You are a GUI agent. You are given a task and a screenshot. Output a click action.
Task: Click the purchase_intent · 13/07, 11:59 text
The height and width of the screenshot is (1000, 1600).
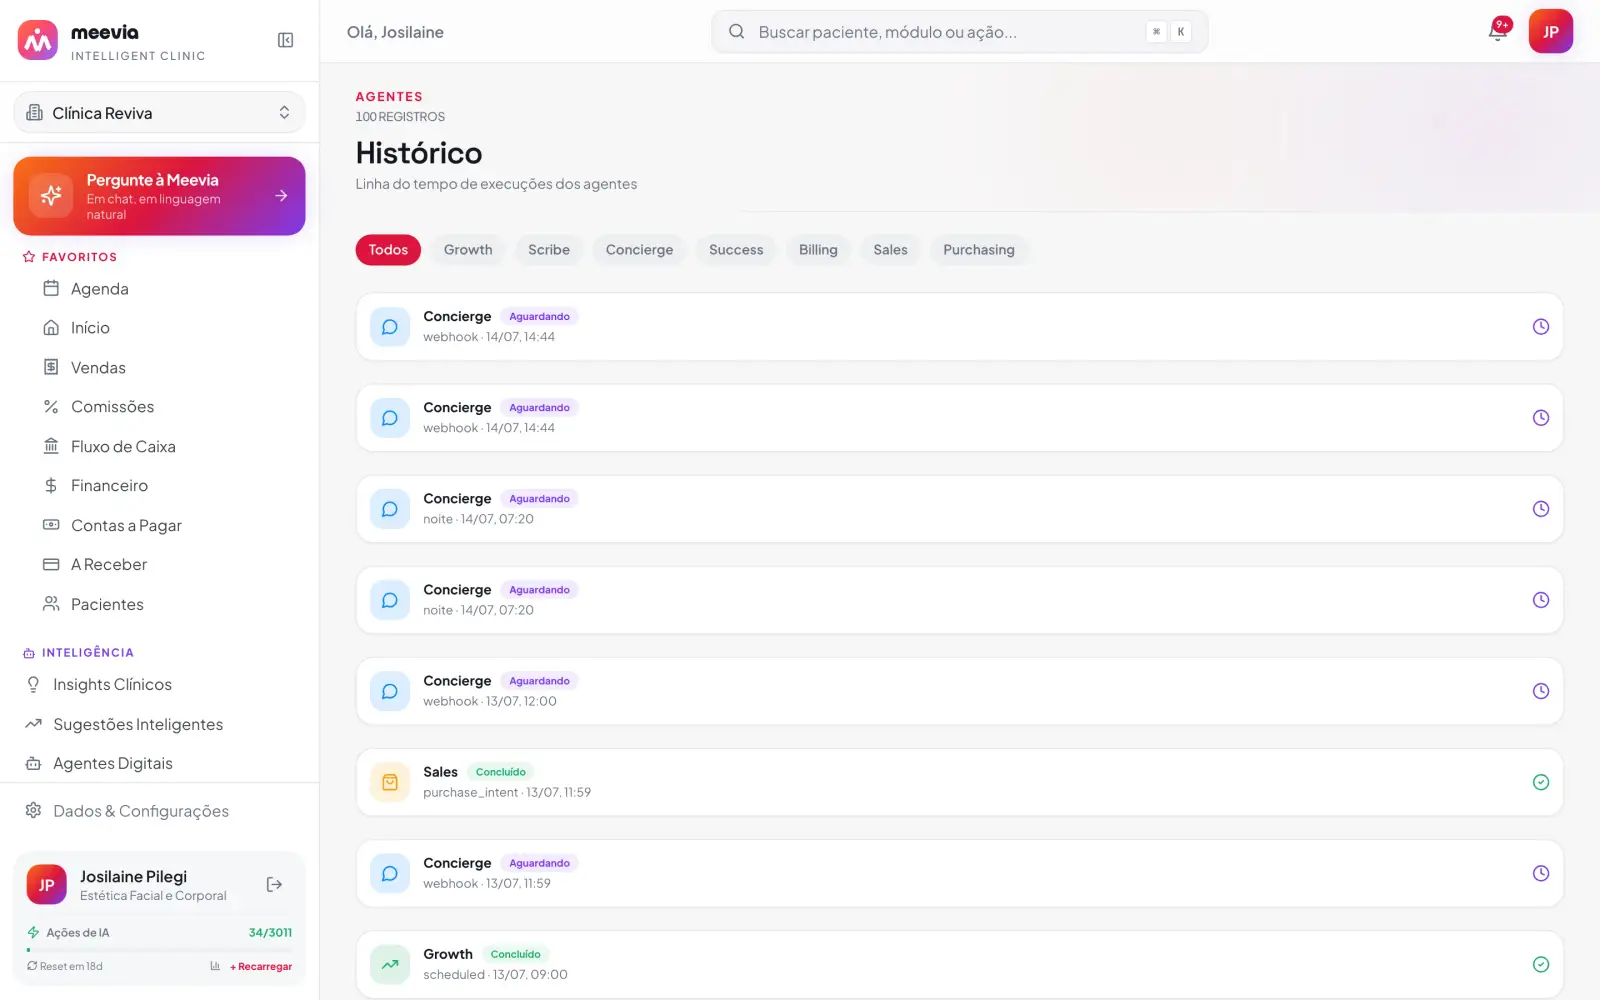click(x=507, y=793)
